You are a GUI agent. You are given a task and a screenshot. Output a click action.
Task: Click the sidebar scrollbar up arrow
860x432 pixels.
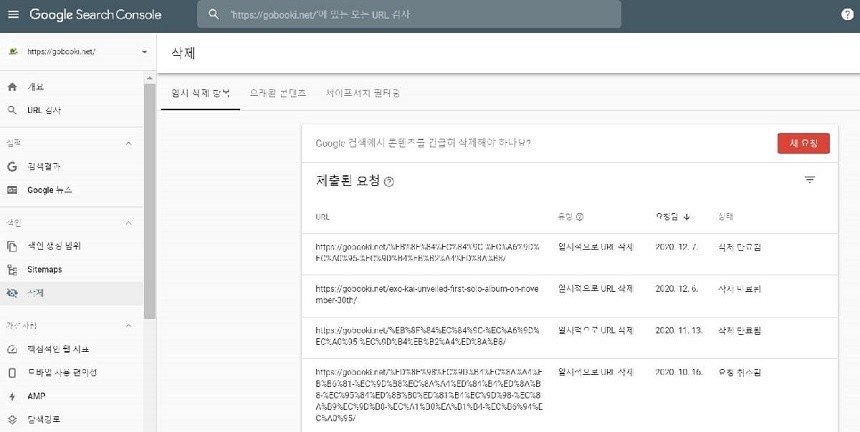point(150,78)
